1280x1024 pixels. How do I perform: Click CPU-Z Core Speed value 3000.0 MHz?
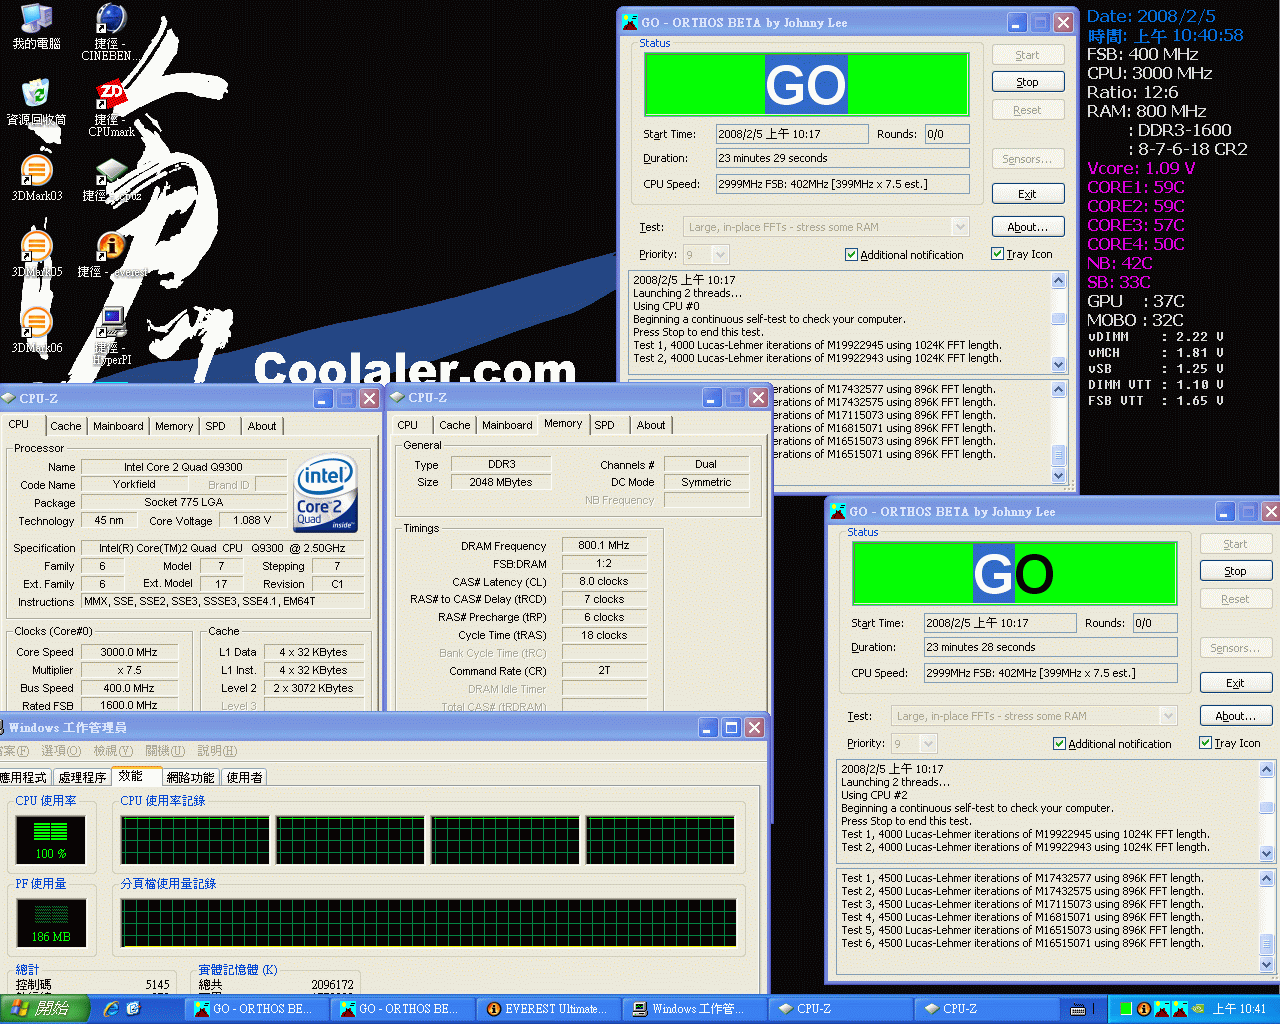pyautogui.click(x=129, y=652)
